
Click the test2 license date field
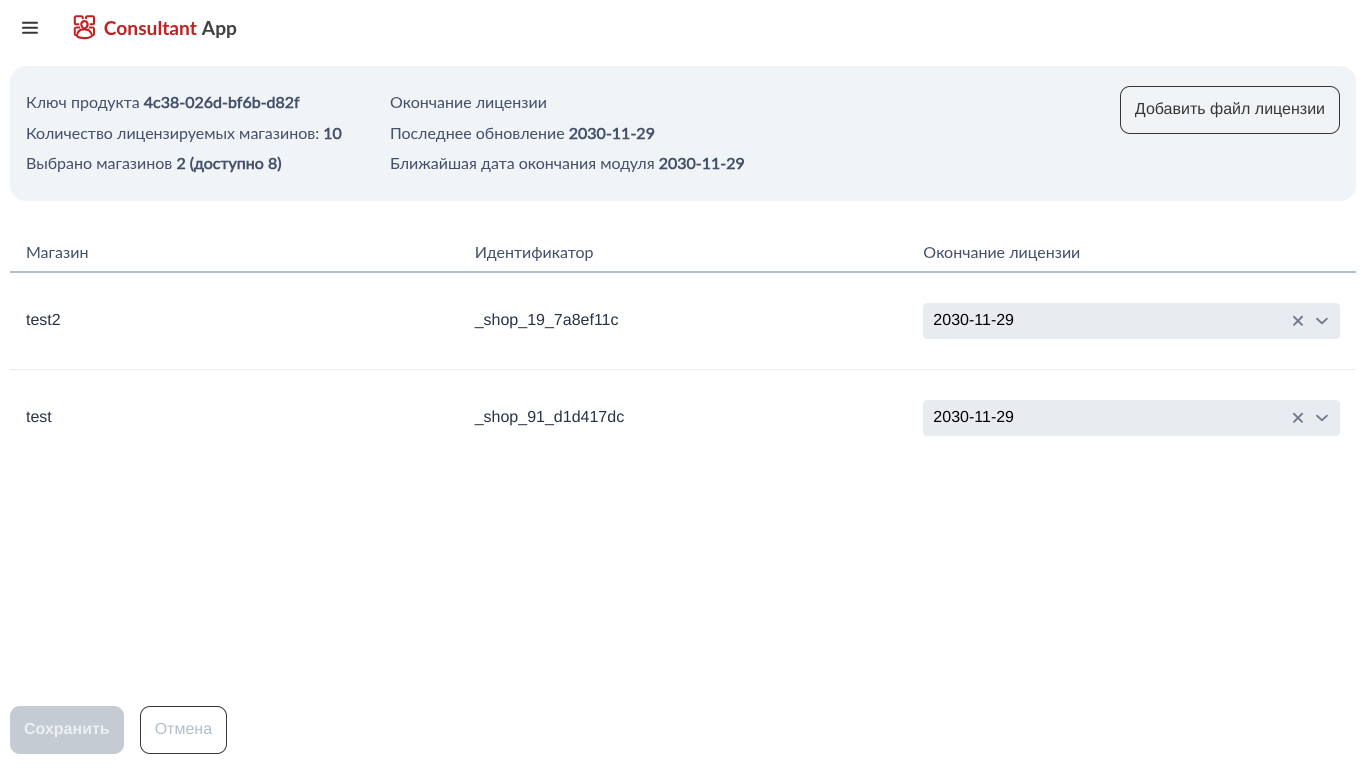[x=1100, y=321]
